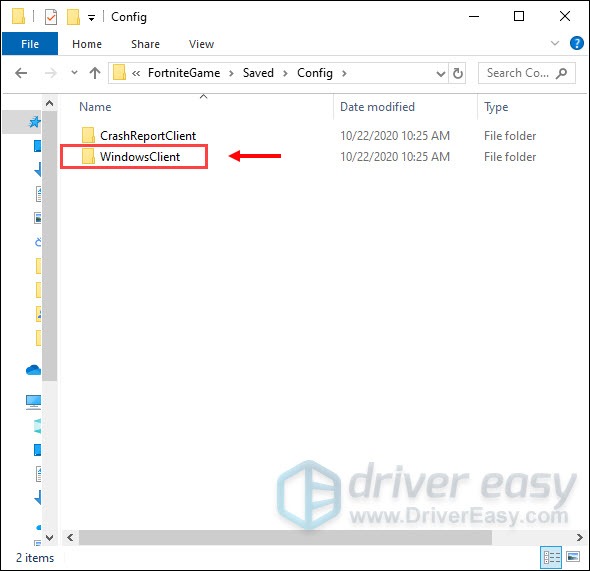The height and width of the screenshot is (571, 590).
Task: Click the WindowsClient folder icon
Action: [x=88, y=156]
